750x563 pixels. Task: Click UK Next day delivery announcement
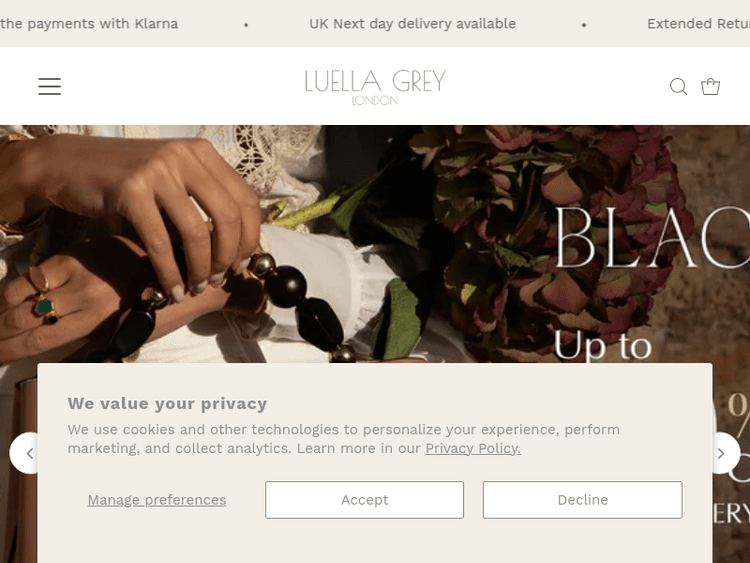[412, 24]
